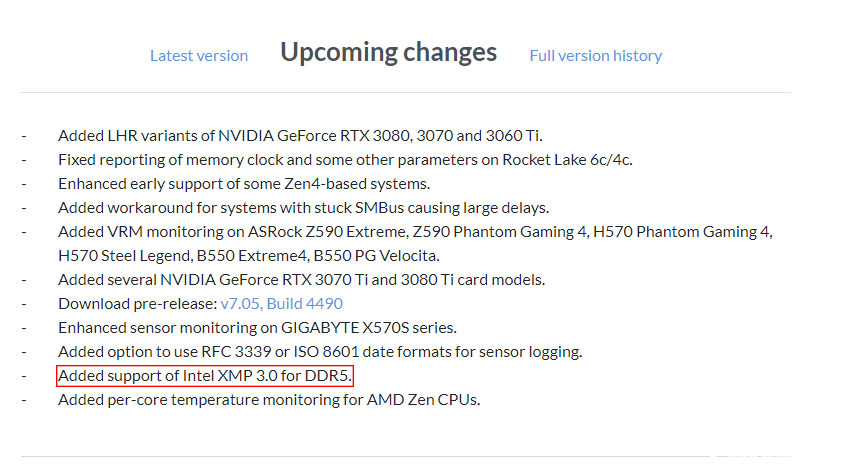Click the 'Download pre-release:' label text
The height and width of the screenshot is (475, 844).
(137, 304)
